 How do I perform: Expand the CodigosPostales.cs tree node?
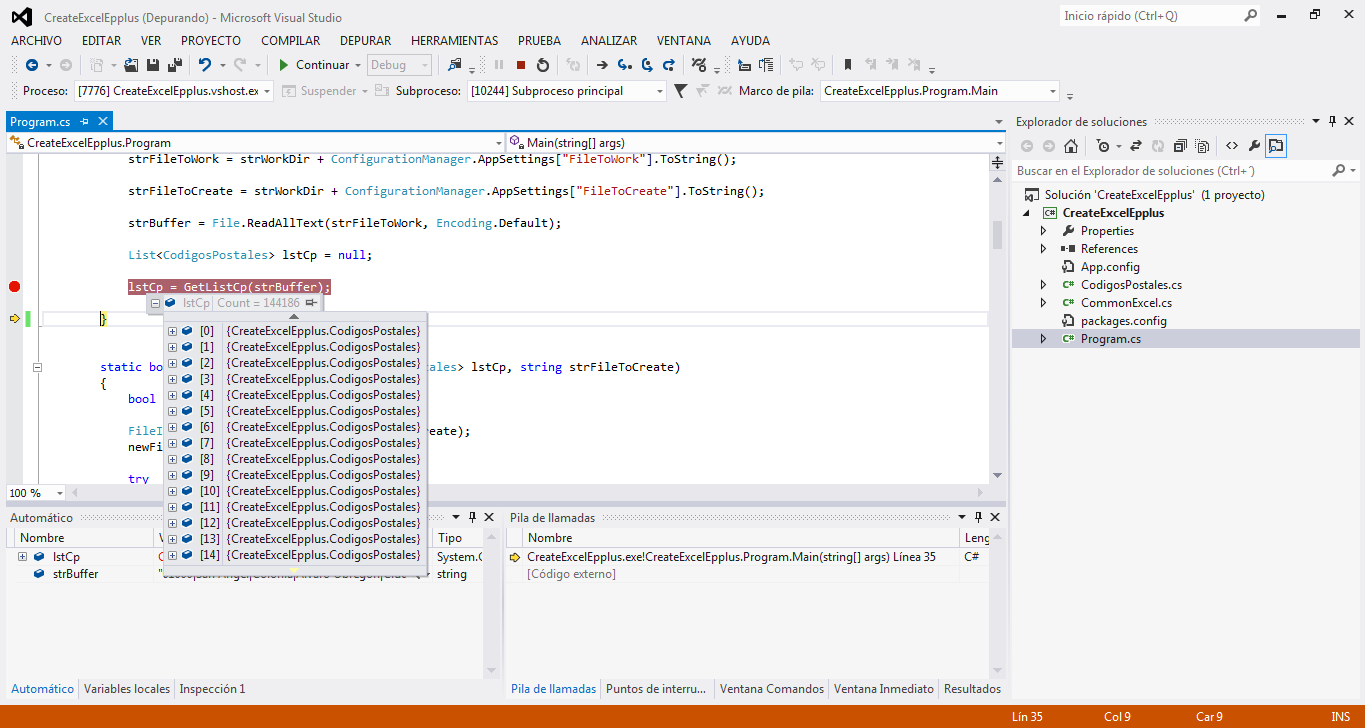point(1043,285)
